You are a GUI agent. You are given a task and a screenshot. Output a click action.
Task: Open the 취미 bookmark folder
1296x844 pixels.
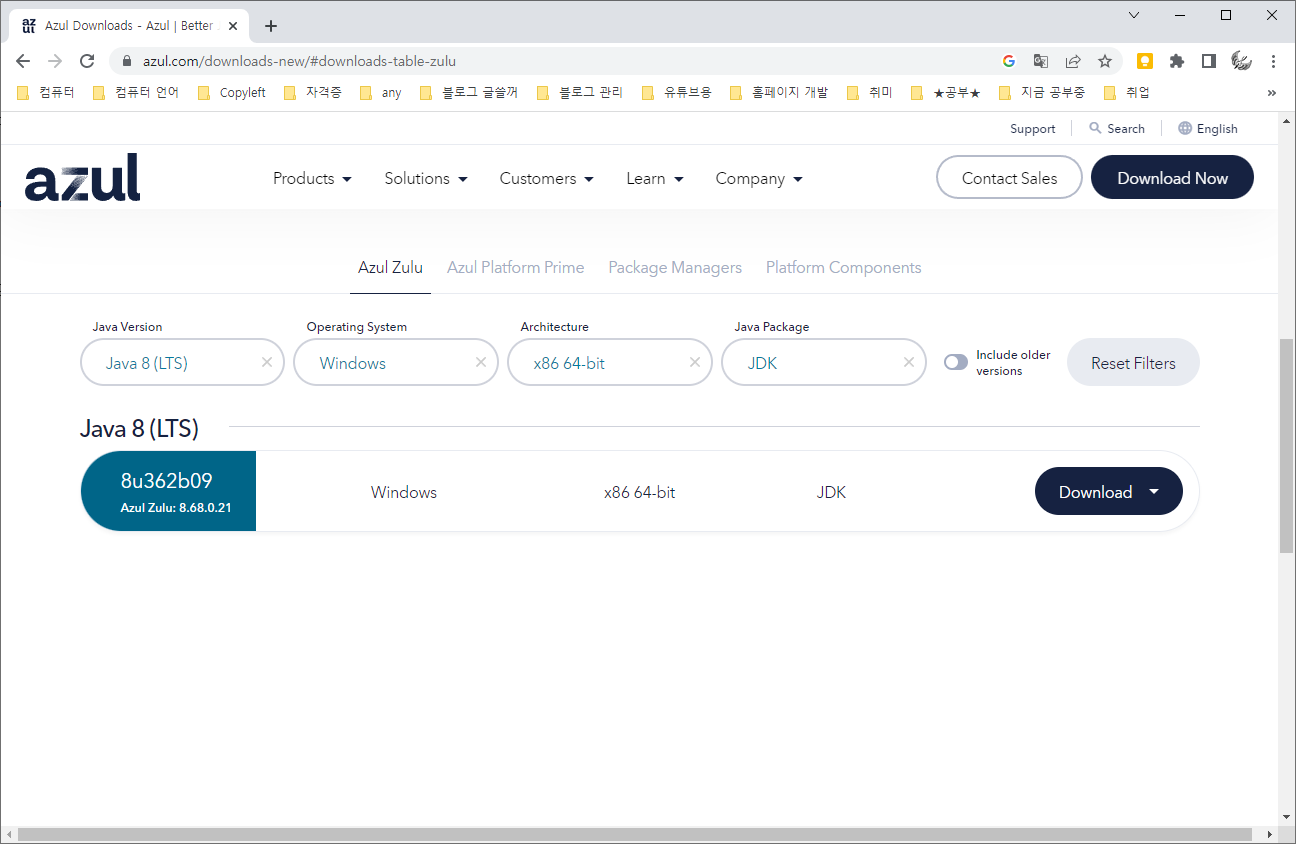(x=870, y=93)
